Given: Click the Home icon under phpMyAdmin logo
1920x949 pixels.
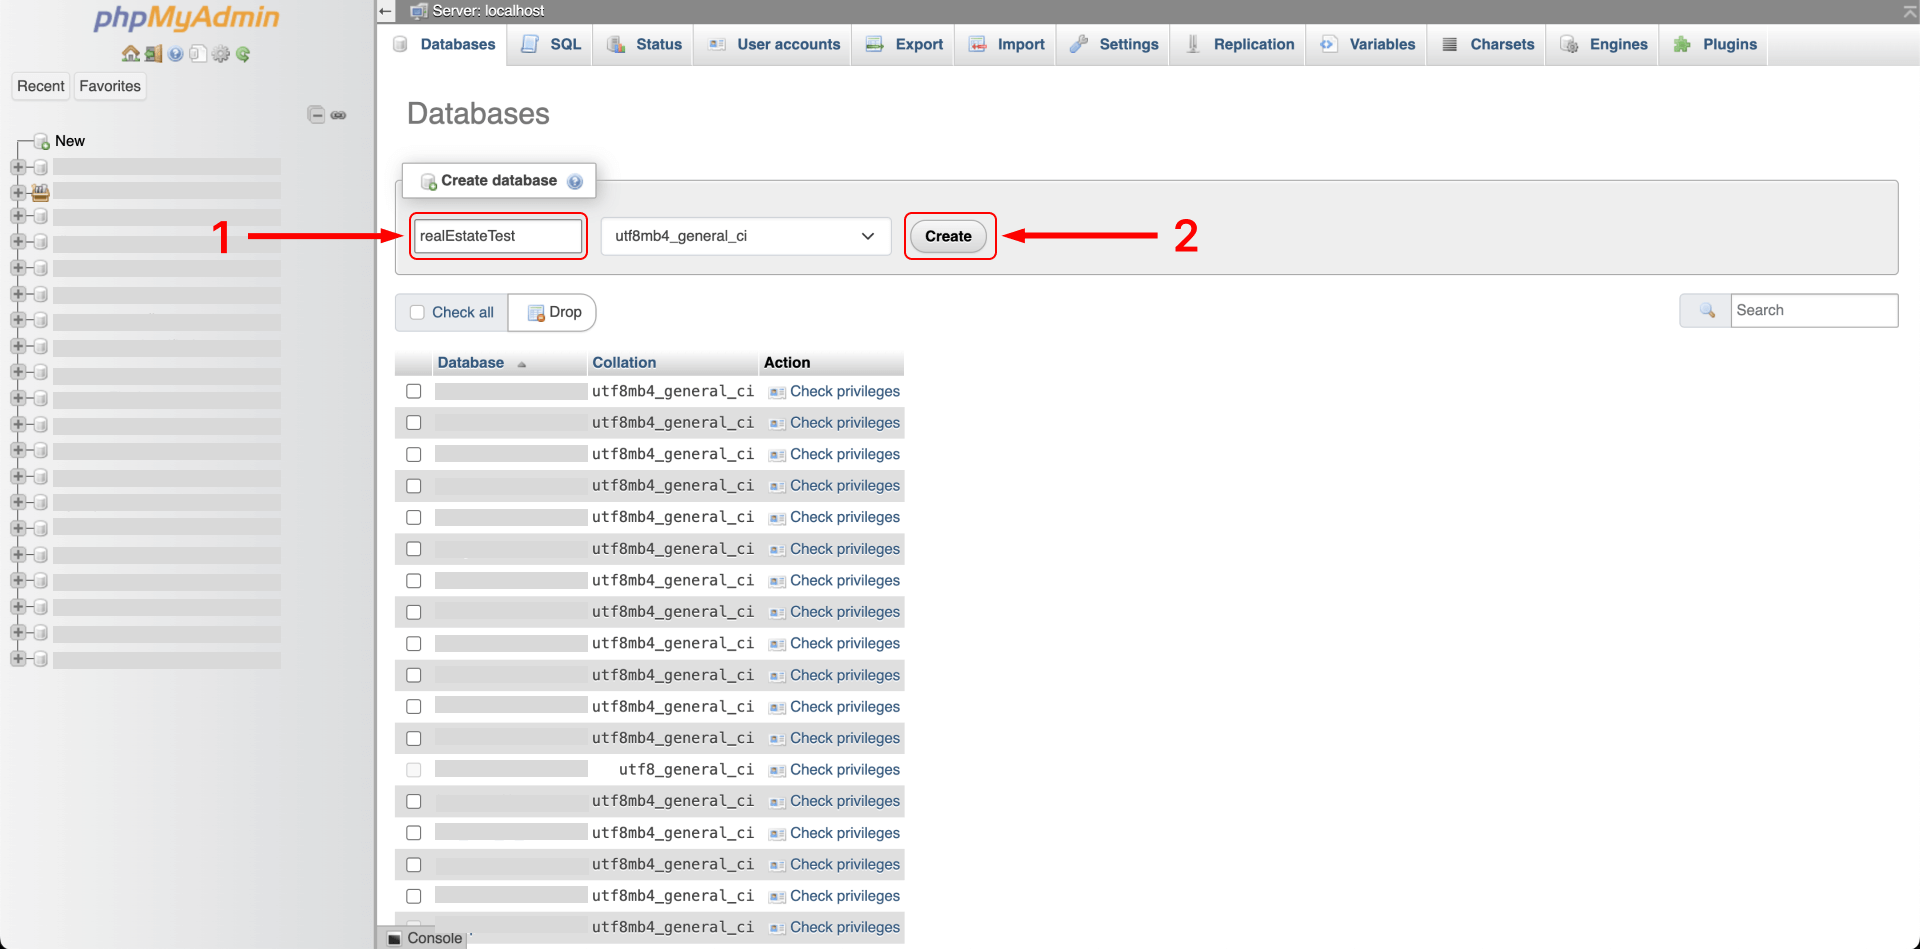Looking at the screenshot, I should click(130, 54).
